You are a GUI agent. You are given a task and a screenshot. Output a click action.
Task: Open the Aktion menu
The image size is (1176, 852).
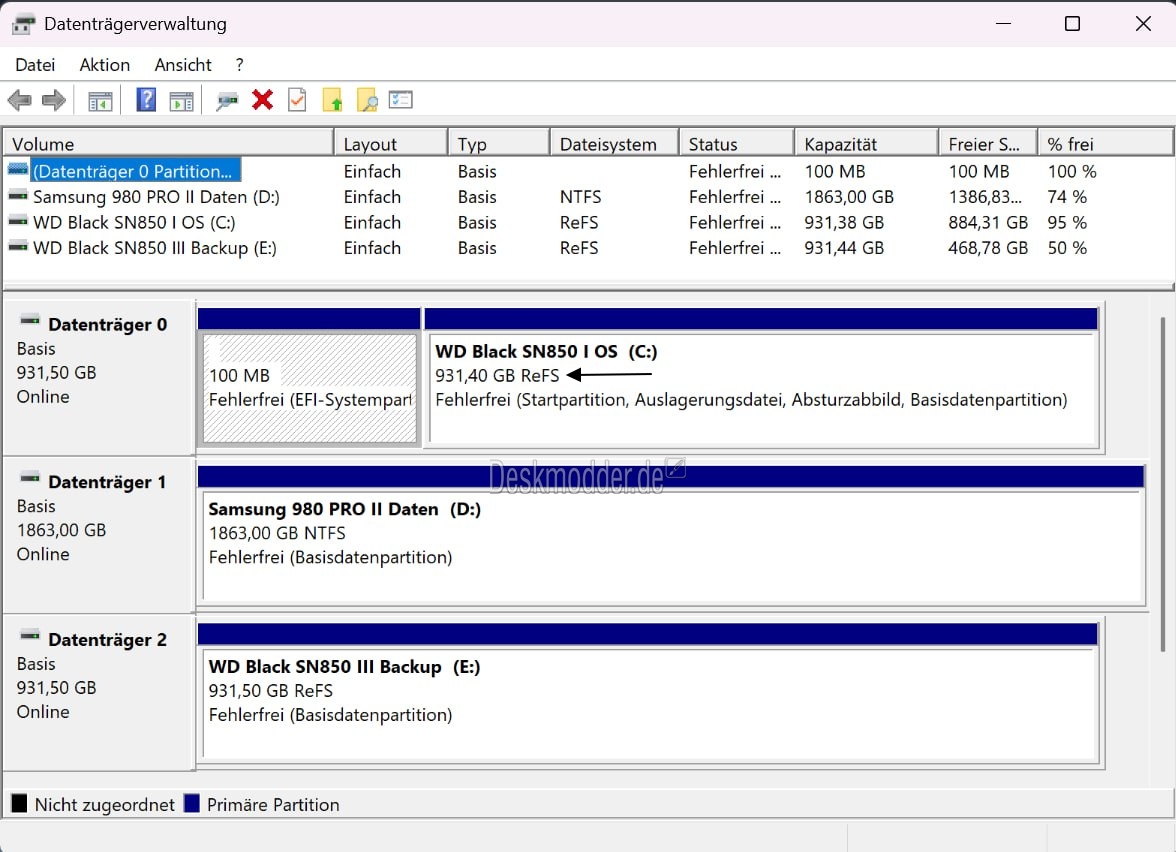tap(105, 64)
